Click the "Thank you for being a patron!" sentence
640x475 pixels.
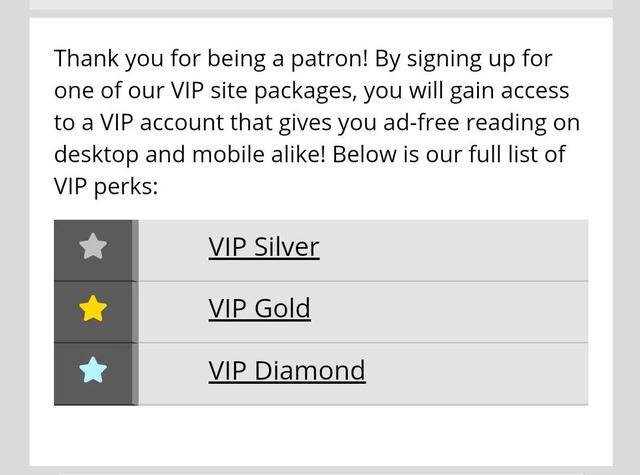[211, 58]
